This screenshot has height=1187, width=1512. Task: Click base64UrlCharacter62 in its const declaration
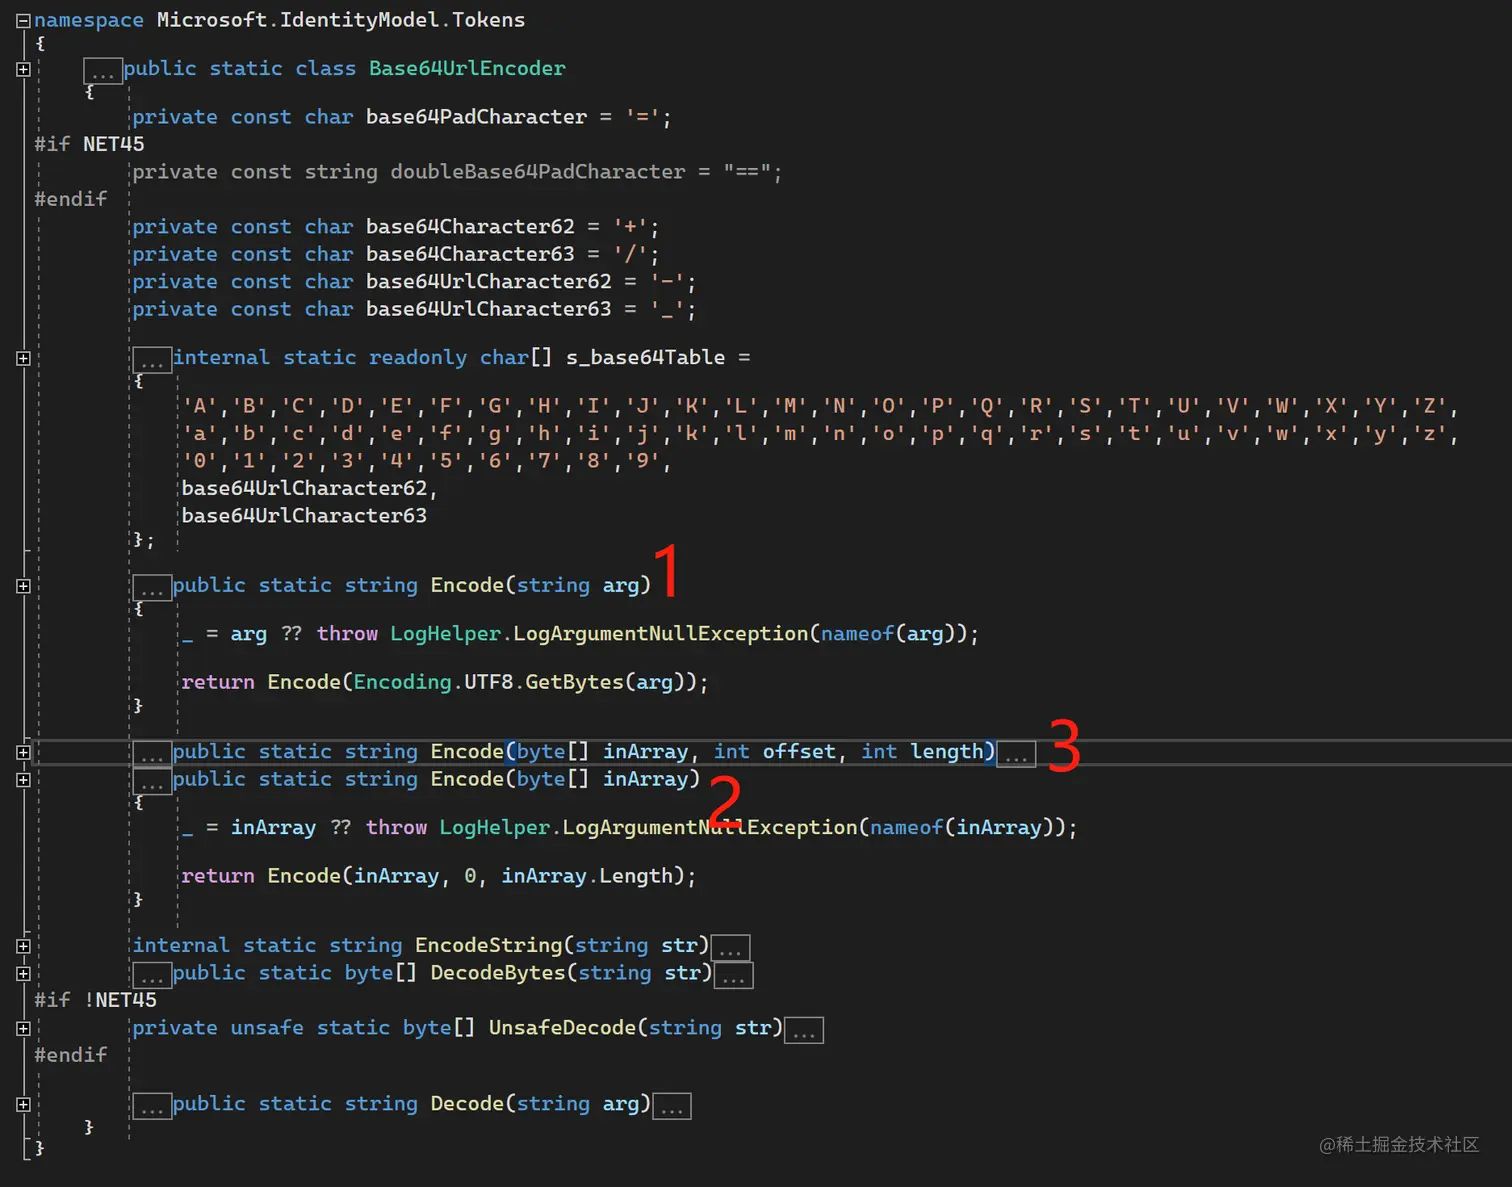point(489,282)
